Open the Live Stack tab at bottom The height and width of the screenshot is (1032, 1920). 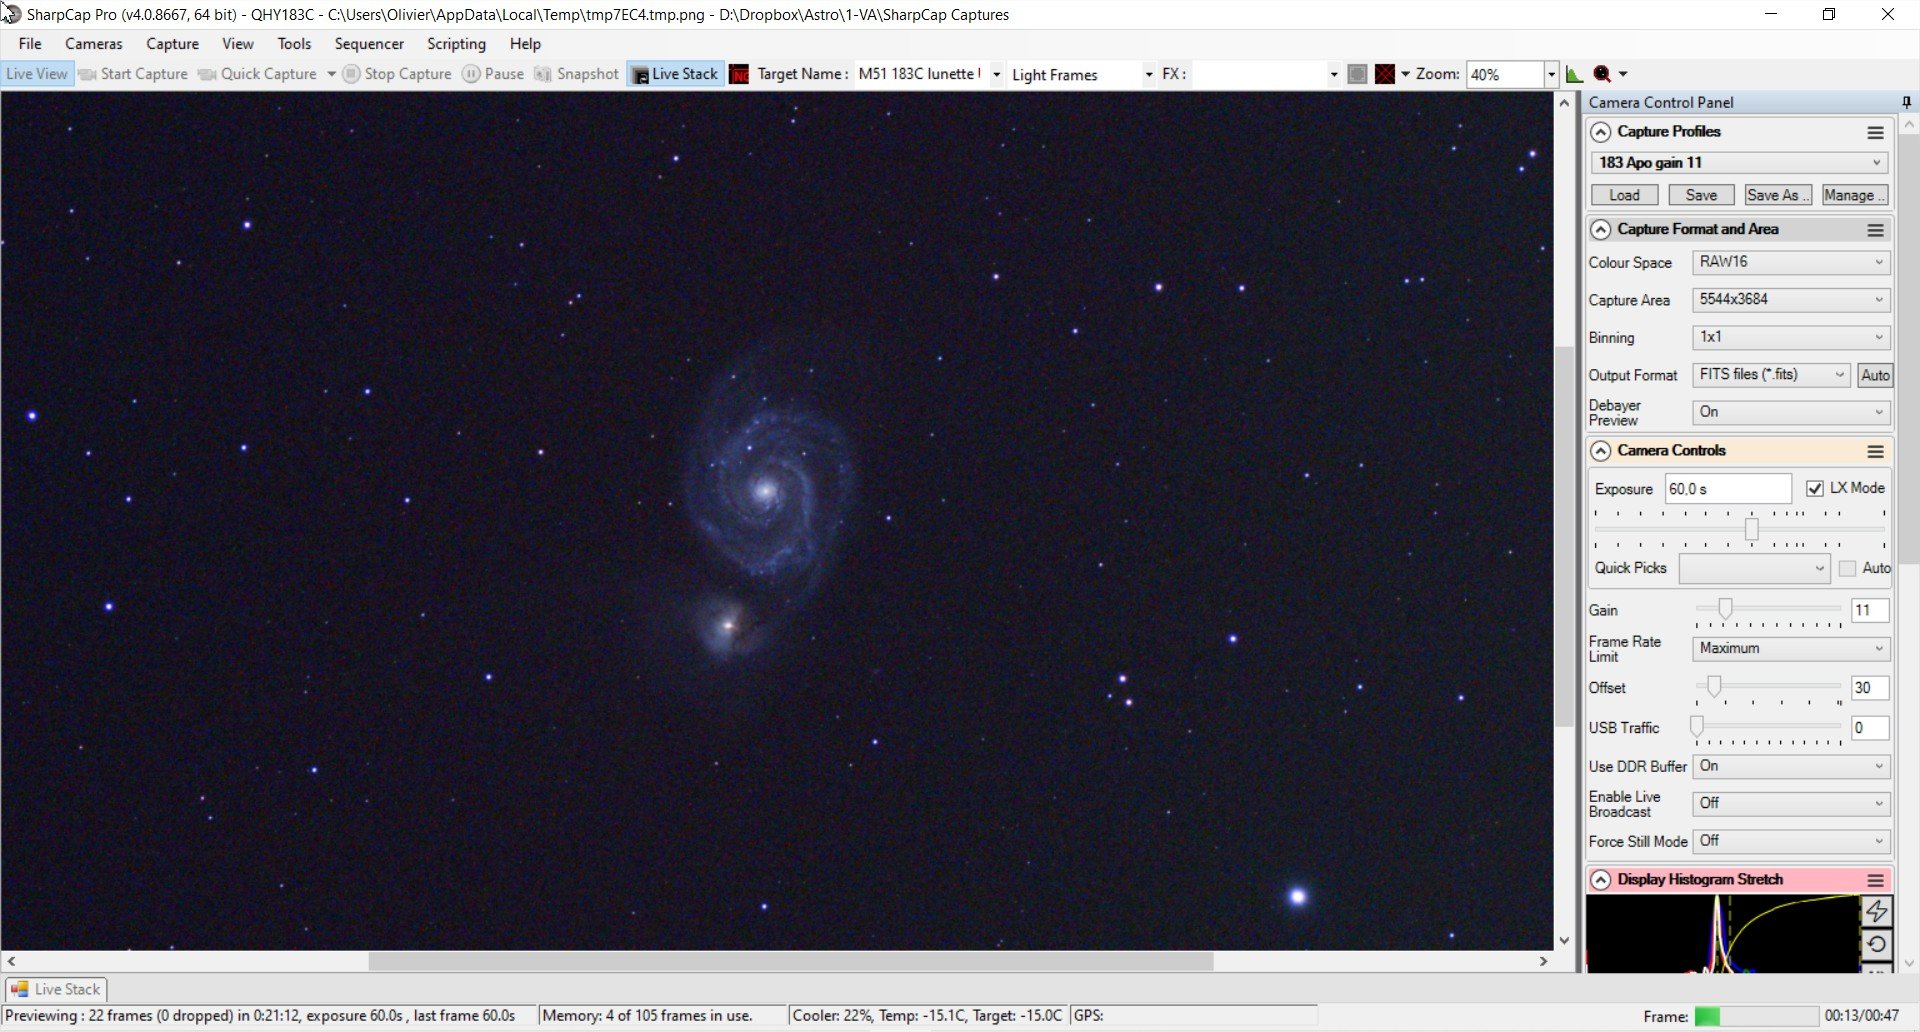click(56, 989)
